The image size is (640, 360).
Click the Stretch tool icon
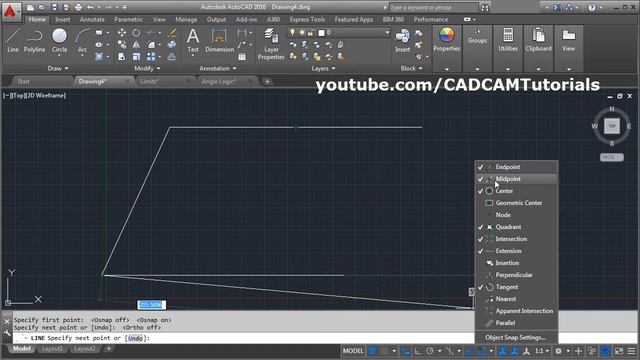(x=122, y=57)
